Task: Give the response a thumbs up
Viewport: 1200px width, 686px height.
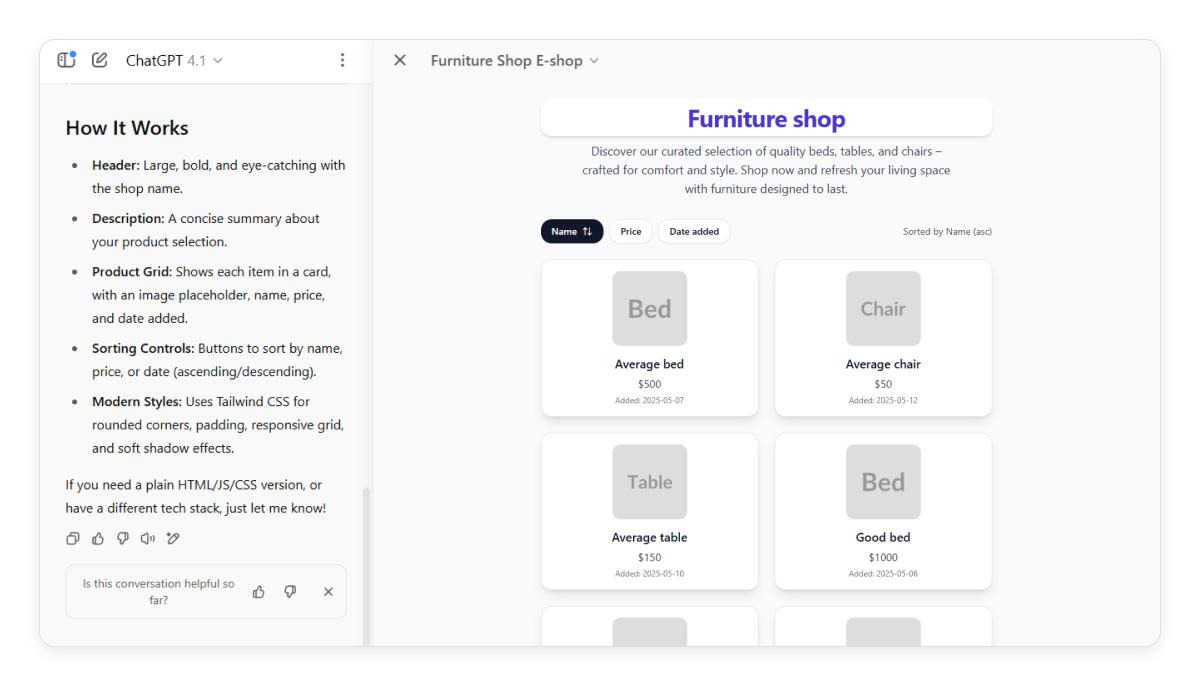Action: pos(99,538)
